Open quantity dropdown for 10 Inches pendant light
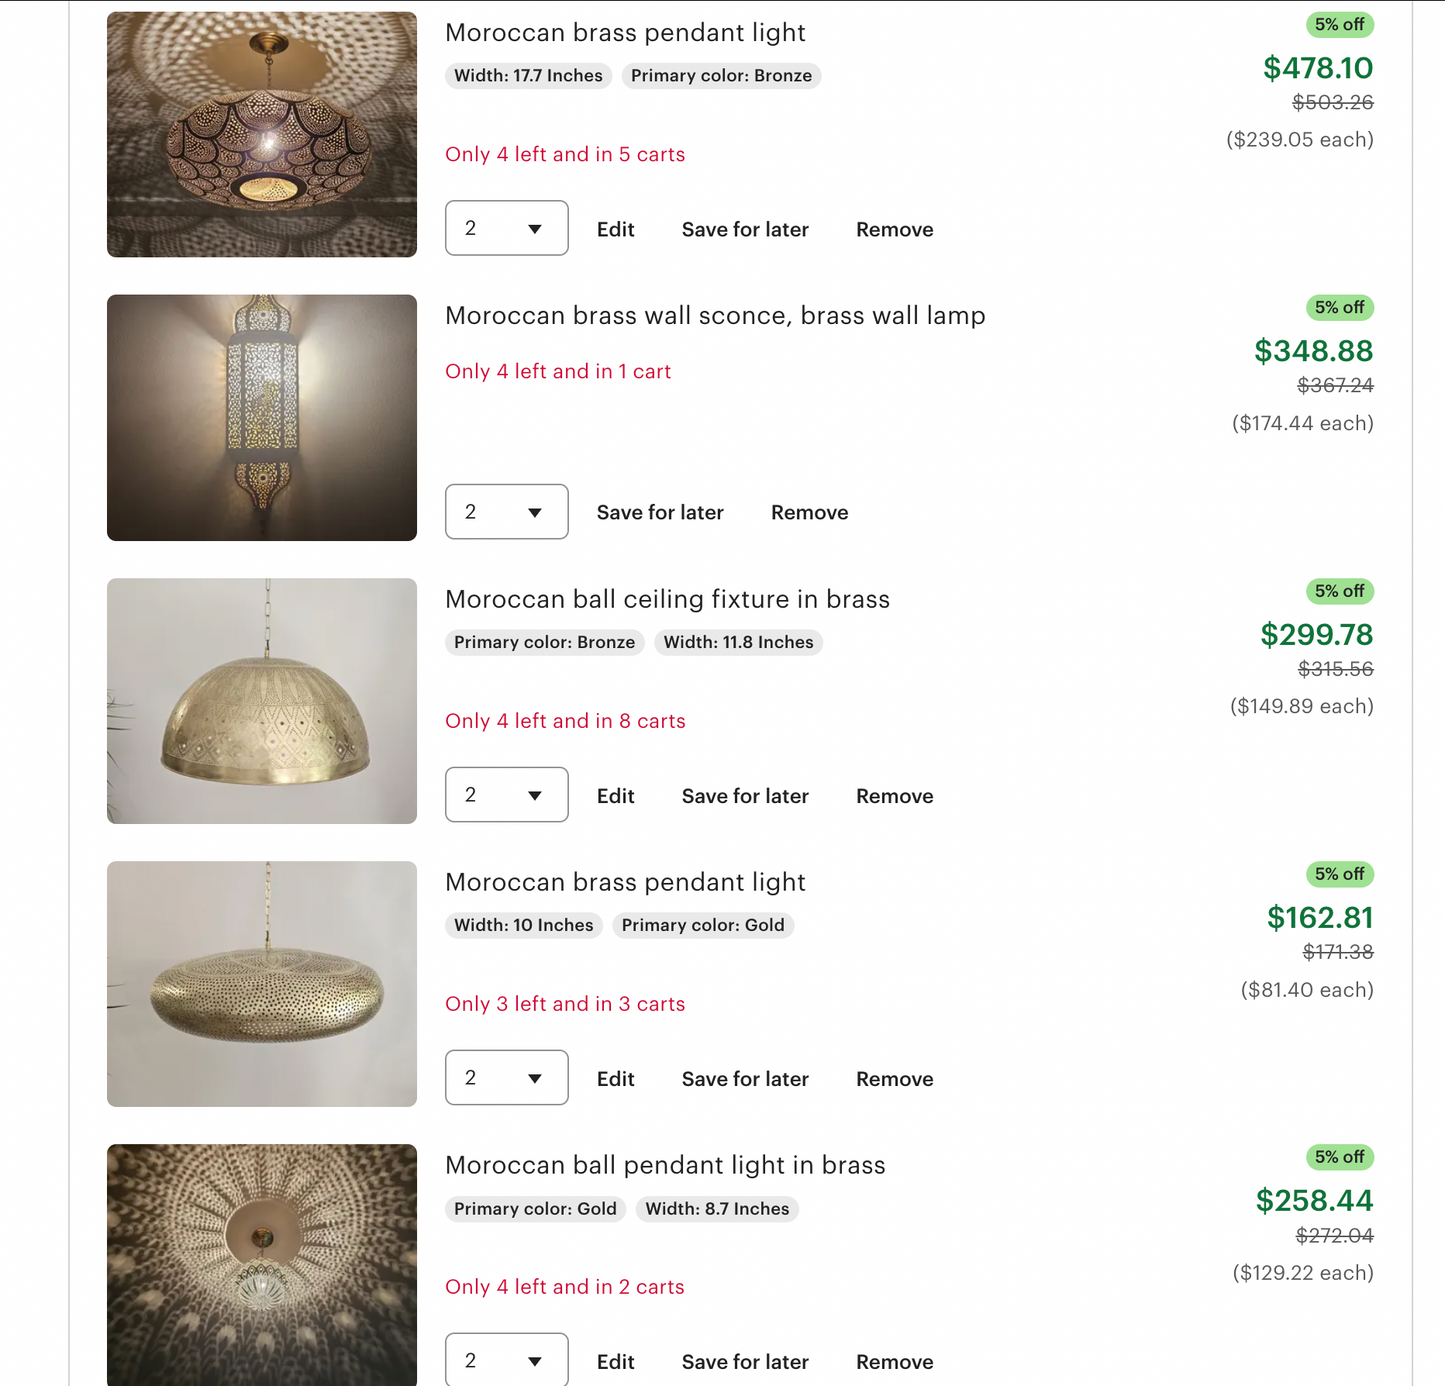This screenshot has height=1386, width=1445. [x=506, y=1078]
